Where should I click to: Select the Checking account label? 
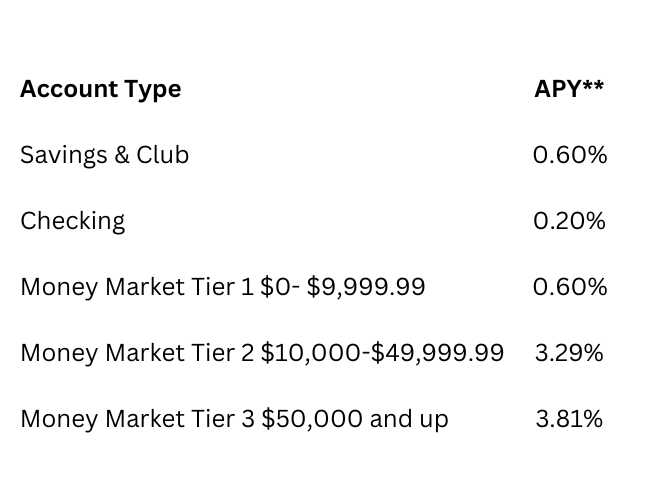tap(72, 221)
